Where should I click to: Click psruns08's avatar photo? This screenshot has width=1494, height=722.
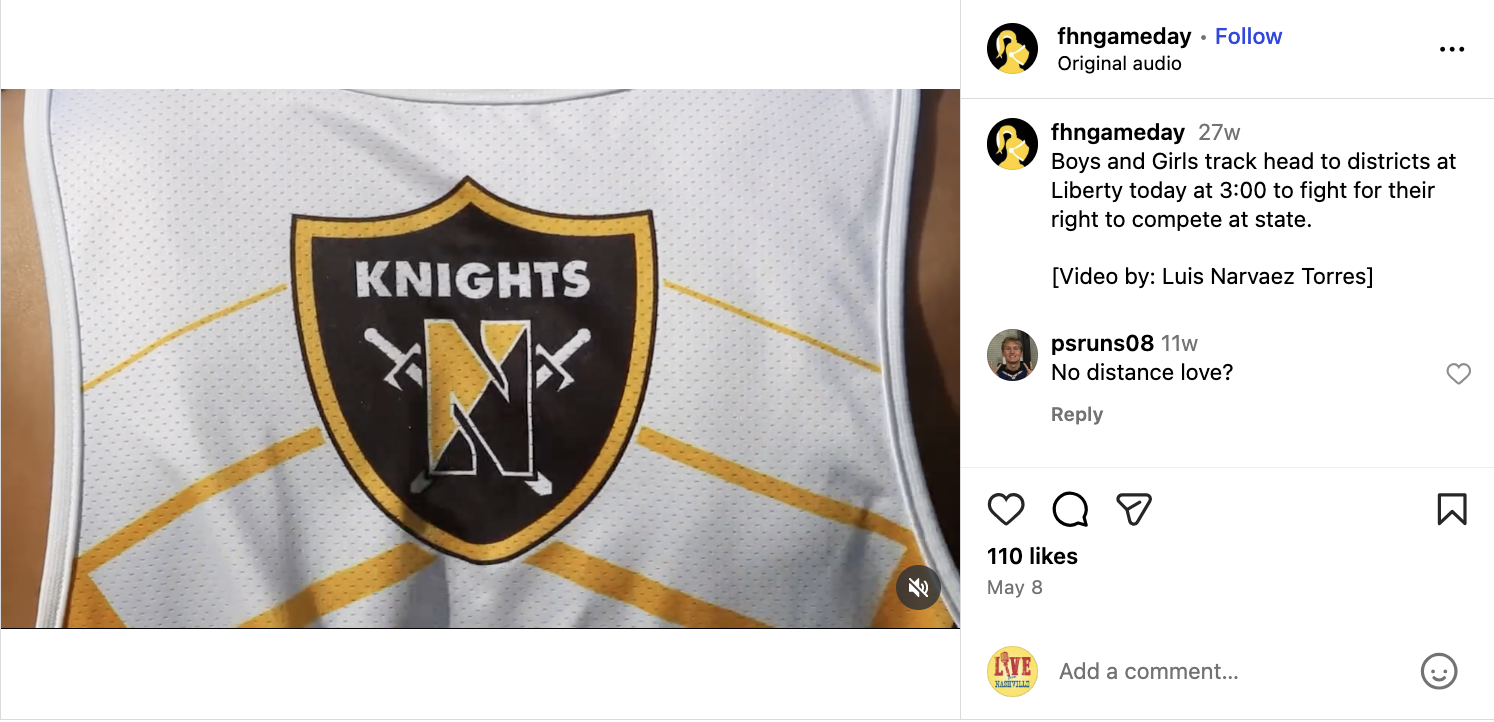coord(1012,355)
